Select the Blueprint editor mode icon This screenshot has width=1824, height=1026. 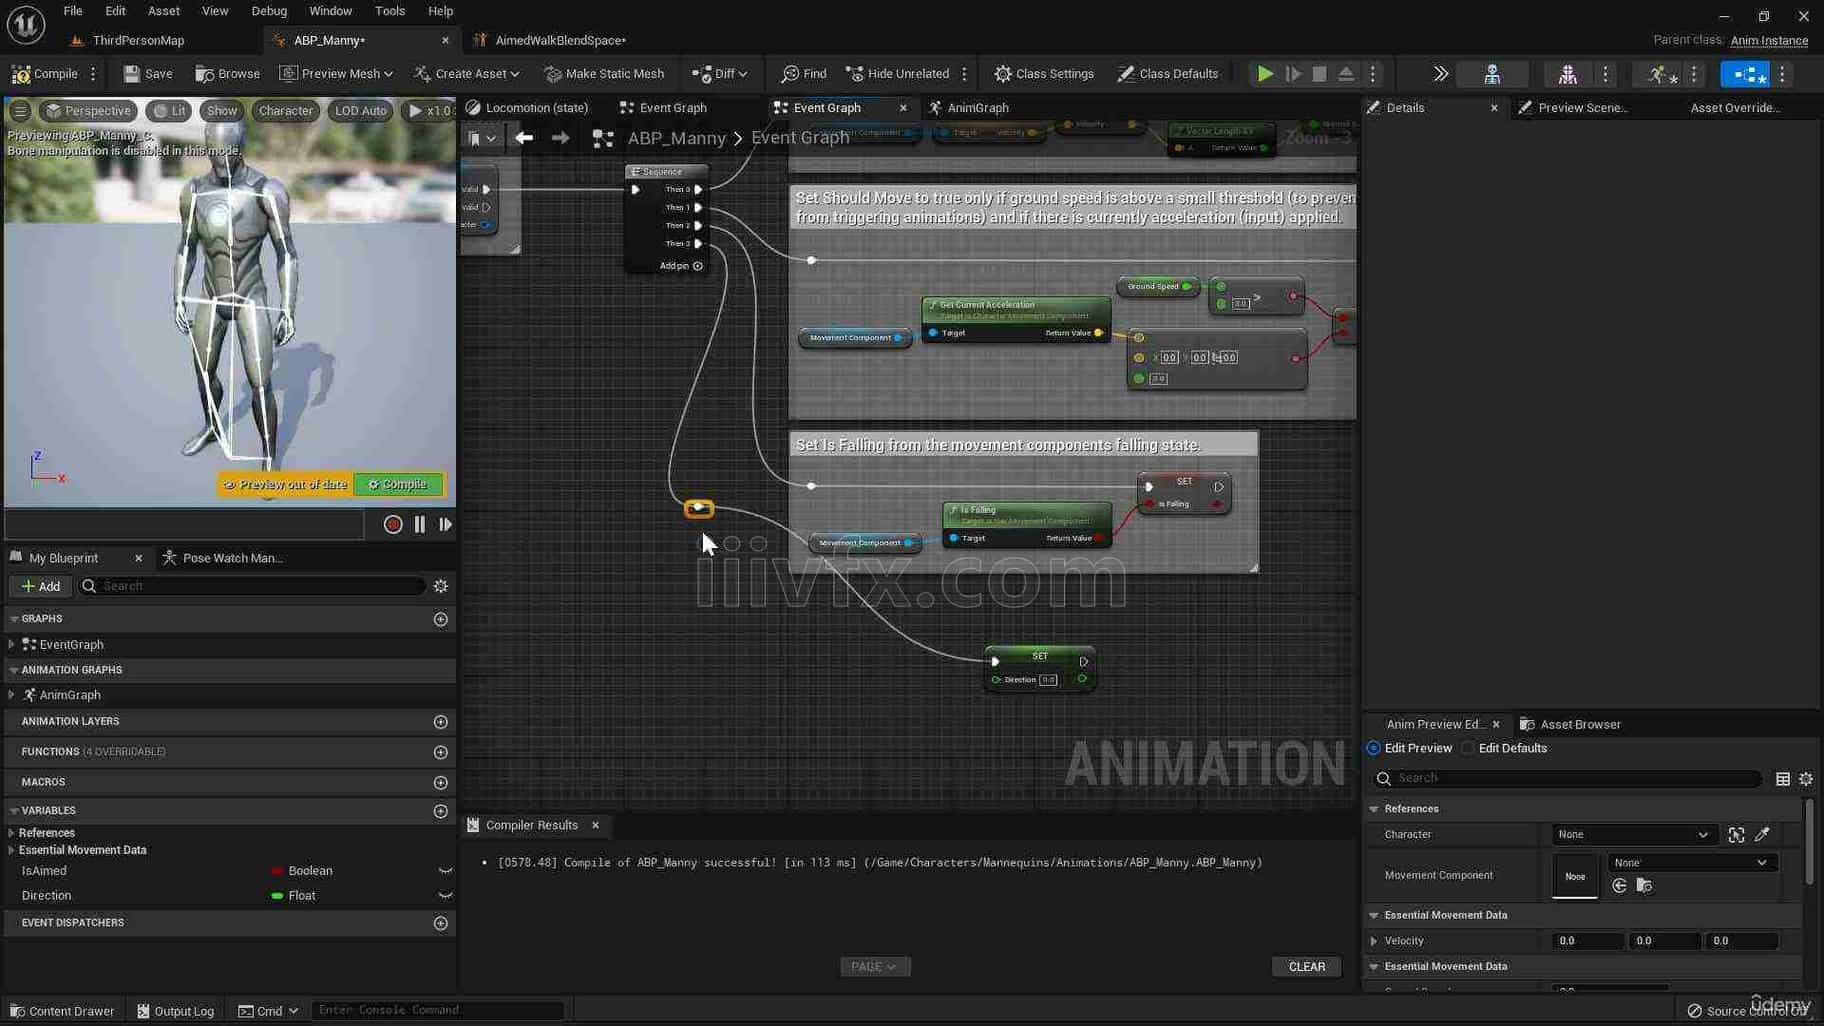point(1745,74)
